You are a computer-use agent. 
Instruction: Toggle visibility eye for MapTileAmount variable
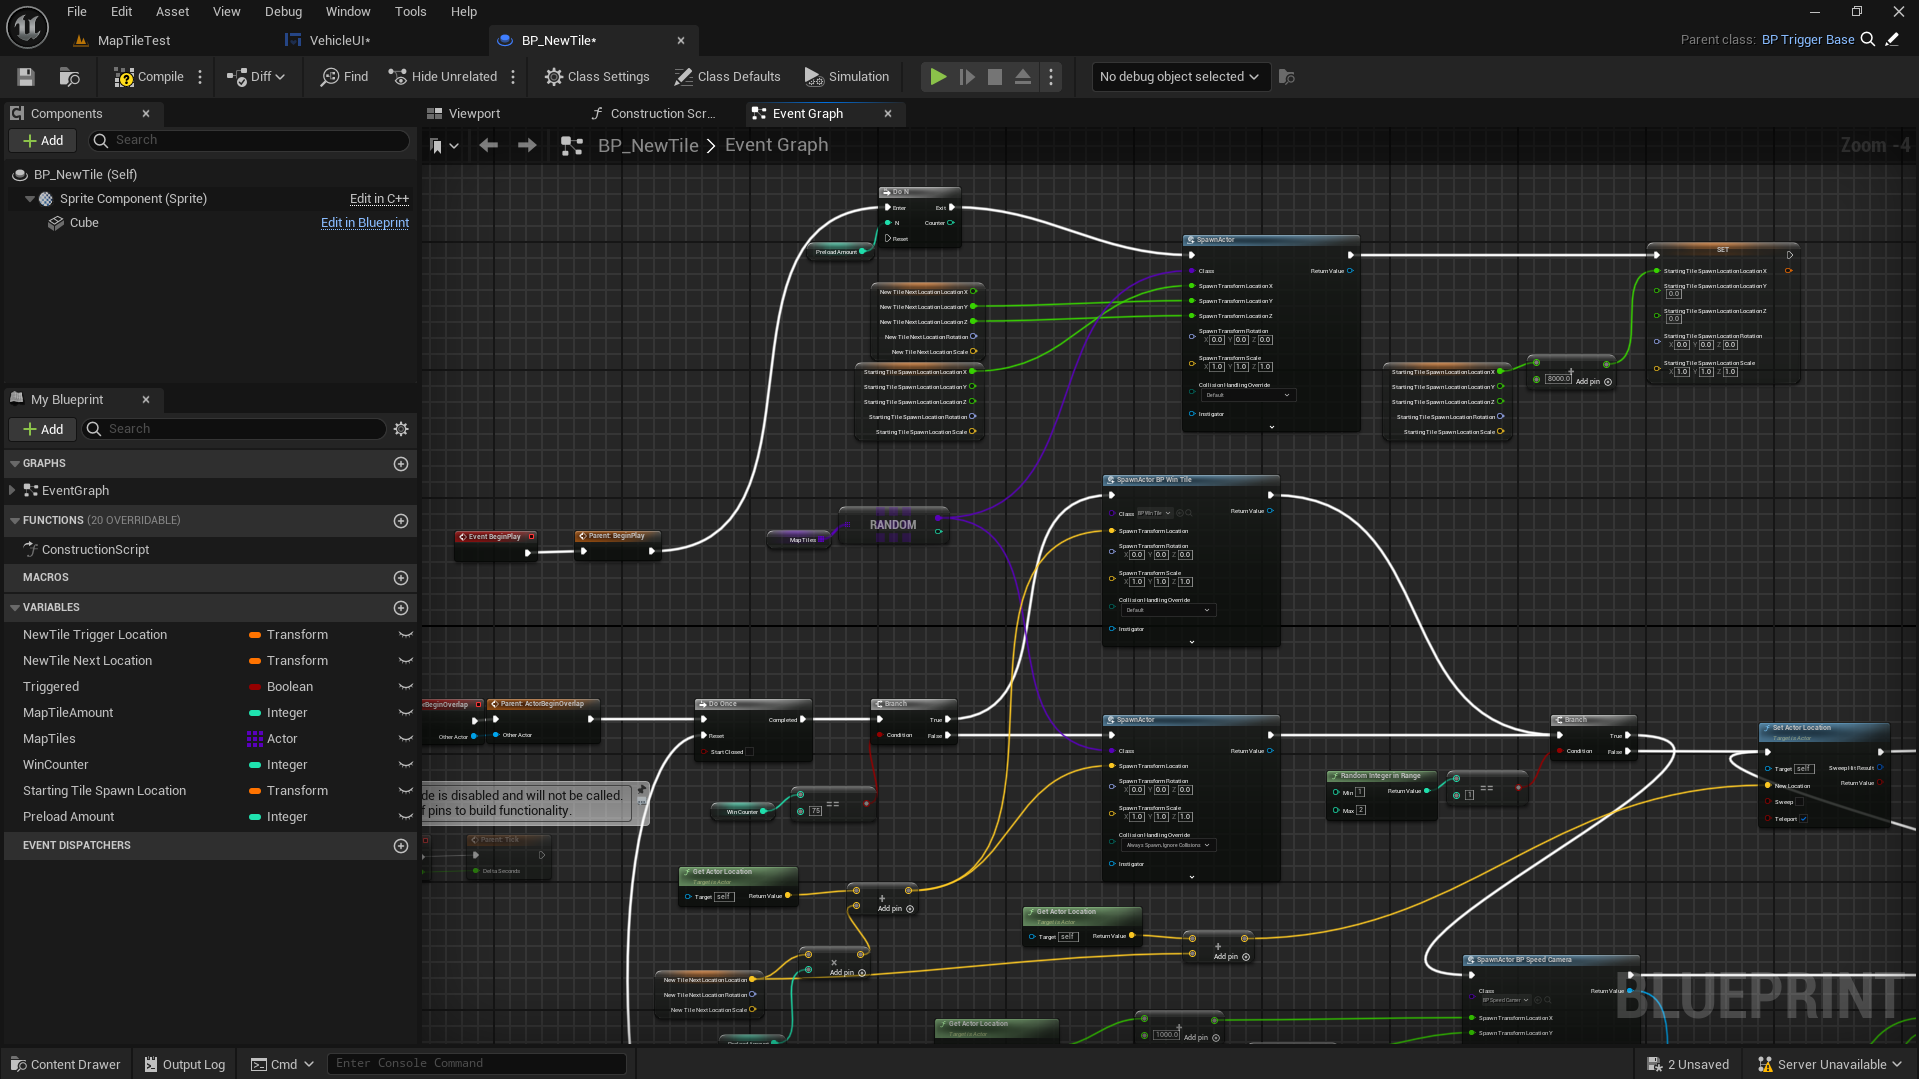406,713
